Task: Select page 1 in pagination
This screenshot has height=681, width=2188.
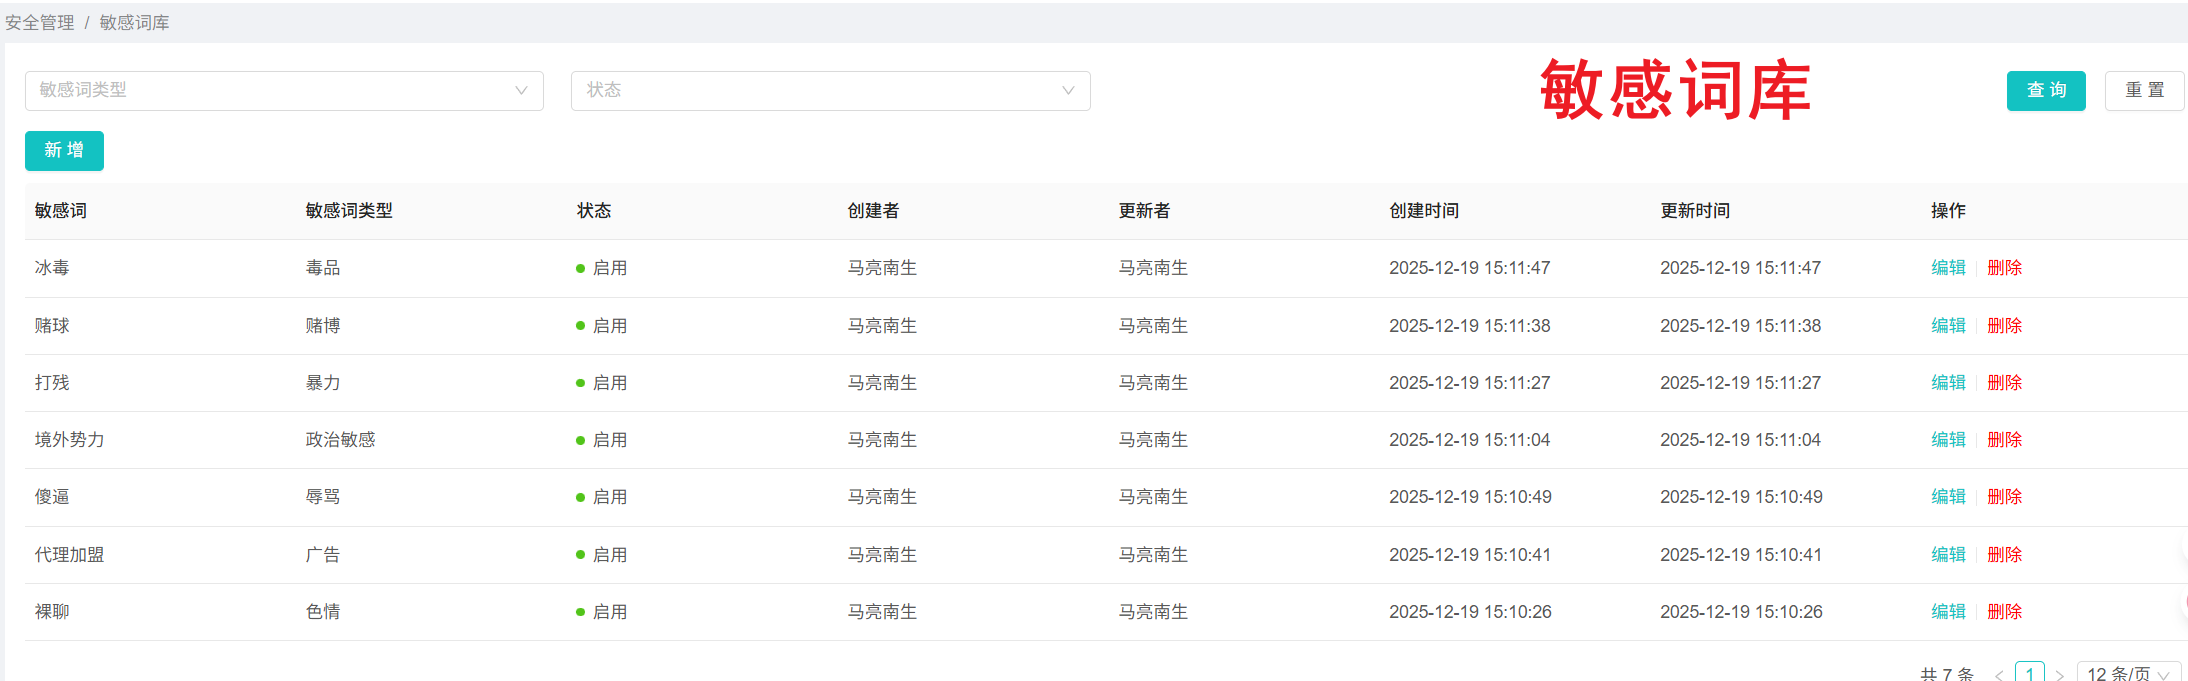Action: click(x=2029, y=673)
